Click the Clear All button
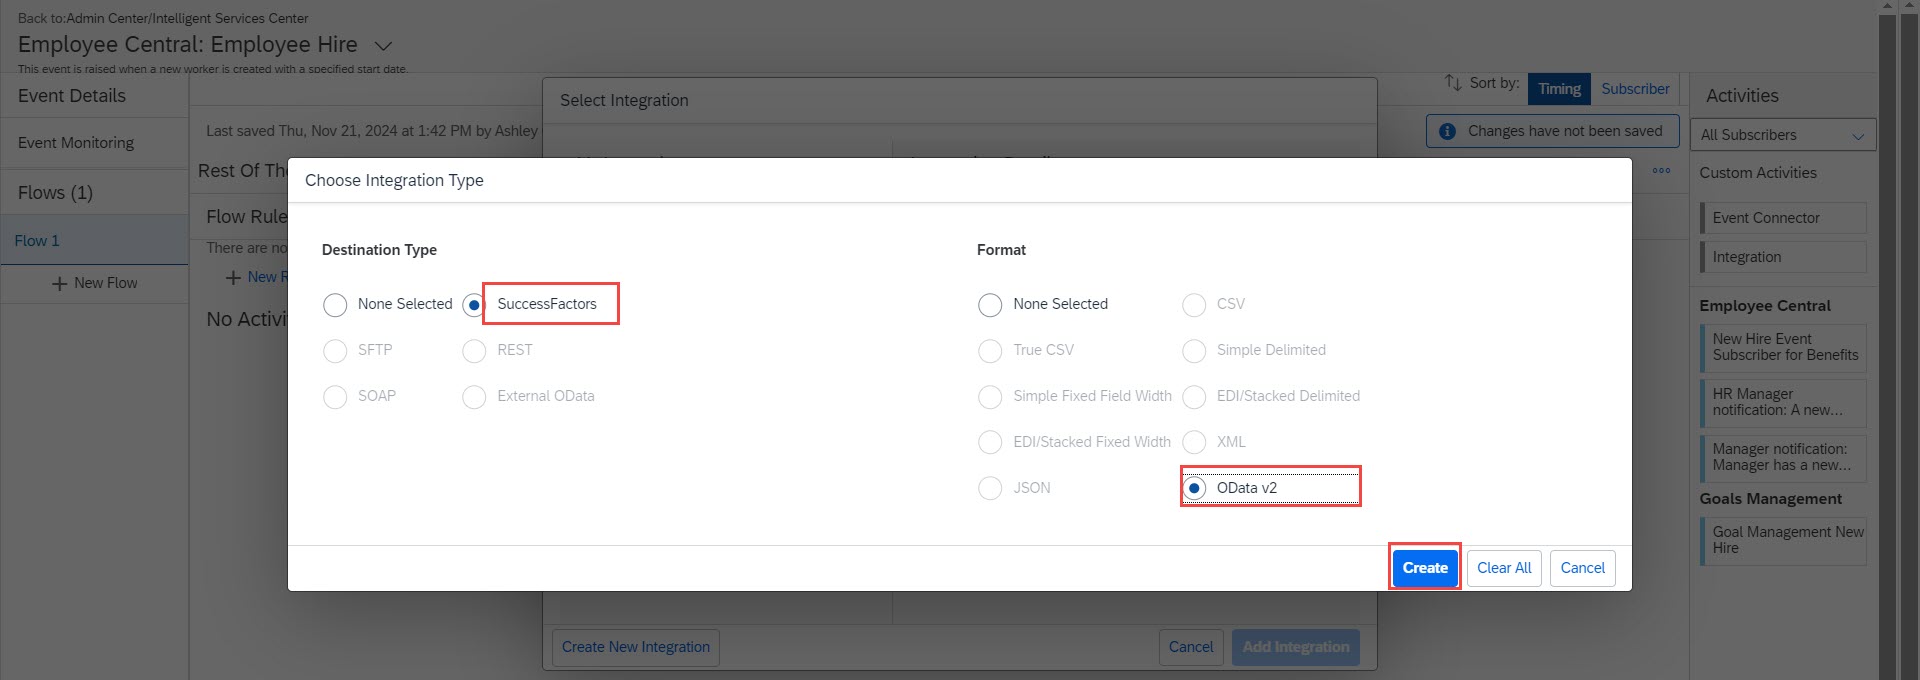The height and width of the screenshot is (680, 1920). (x=1504, y=568)
